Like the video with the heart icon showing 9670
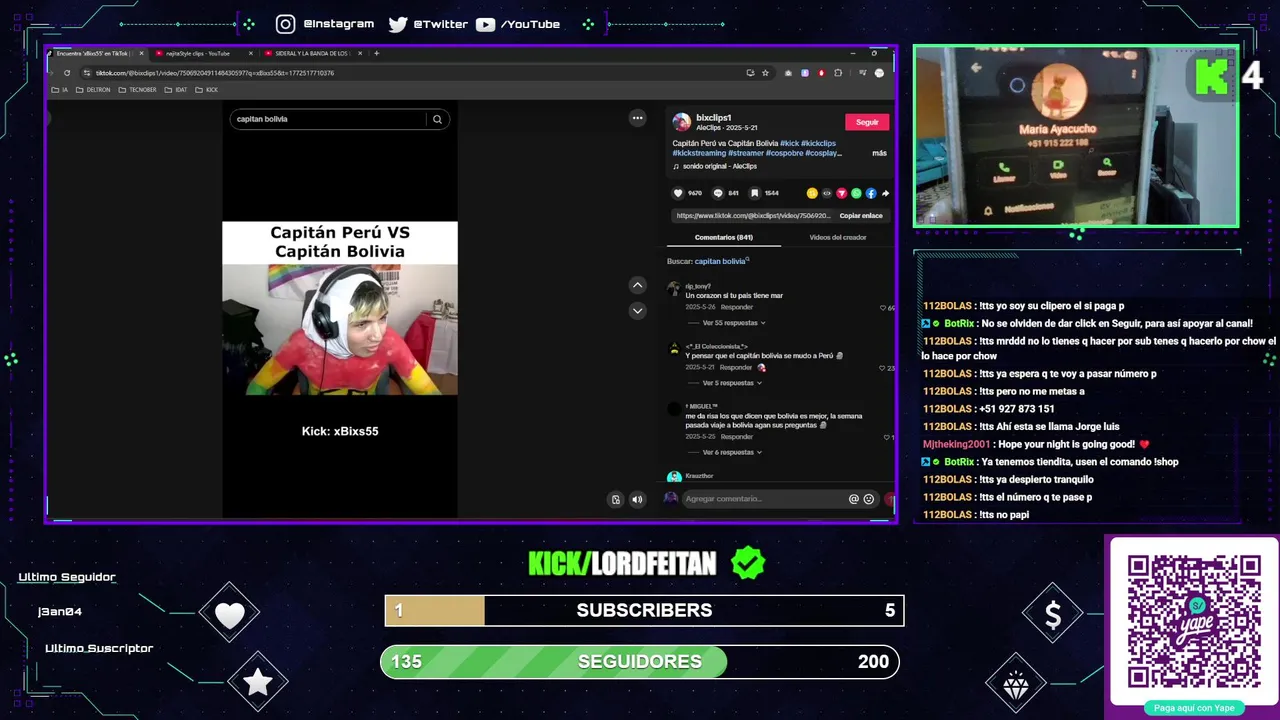1280x720 pixels. click(678, 193)
